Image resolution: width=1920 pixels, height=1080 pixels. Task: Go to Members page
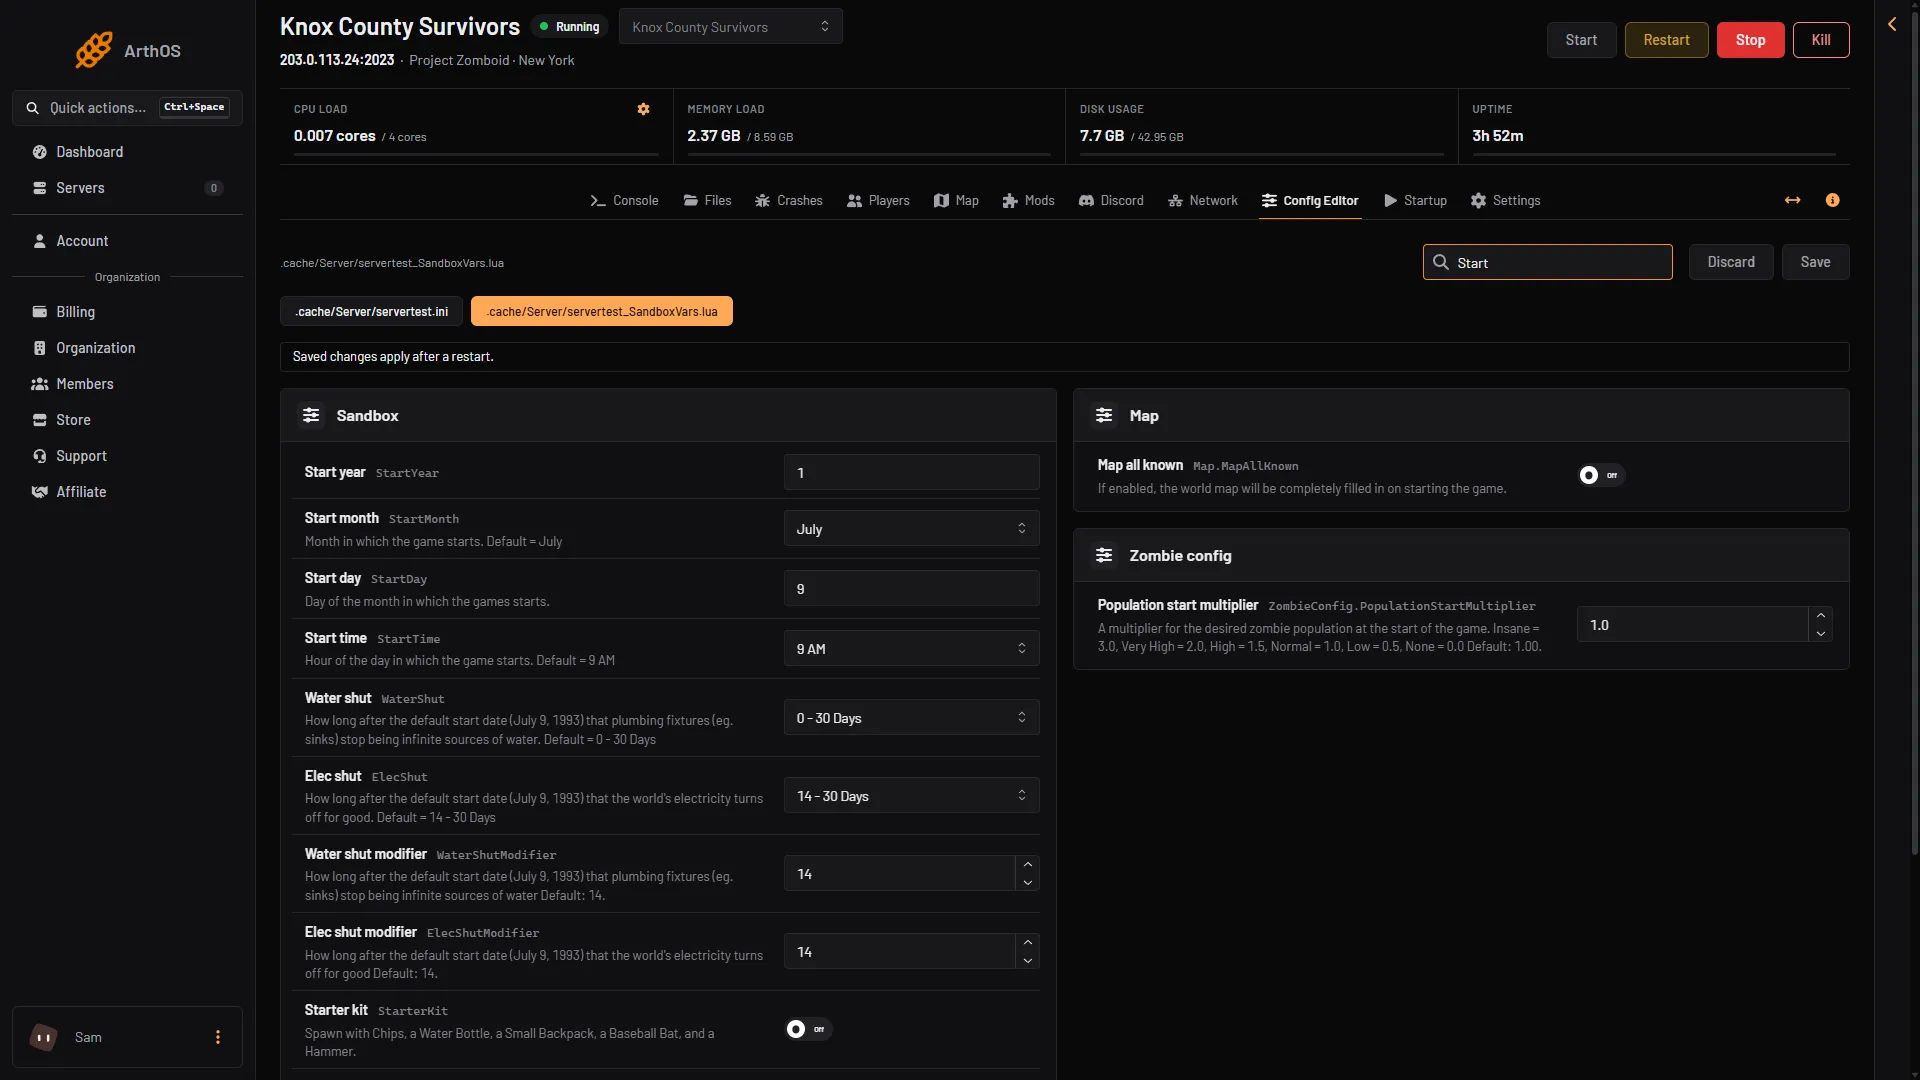pos(127,384)
